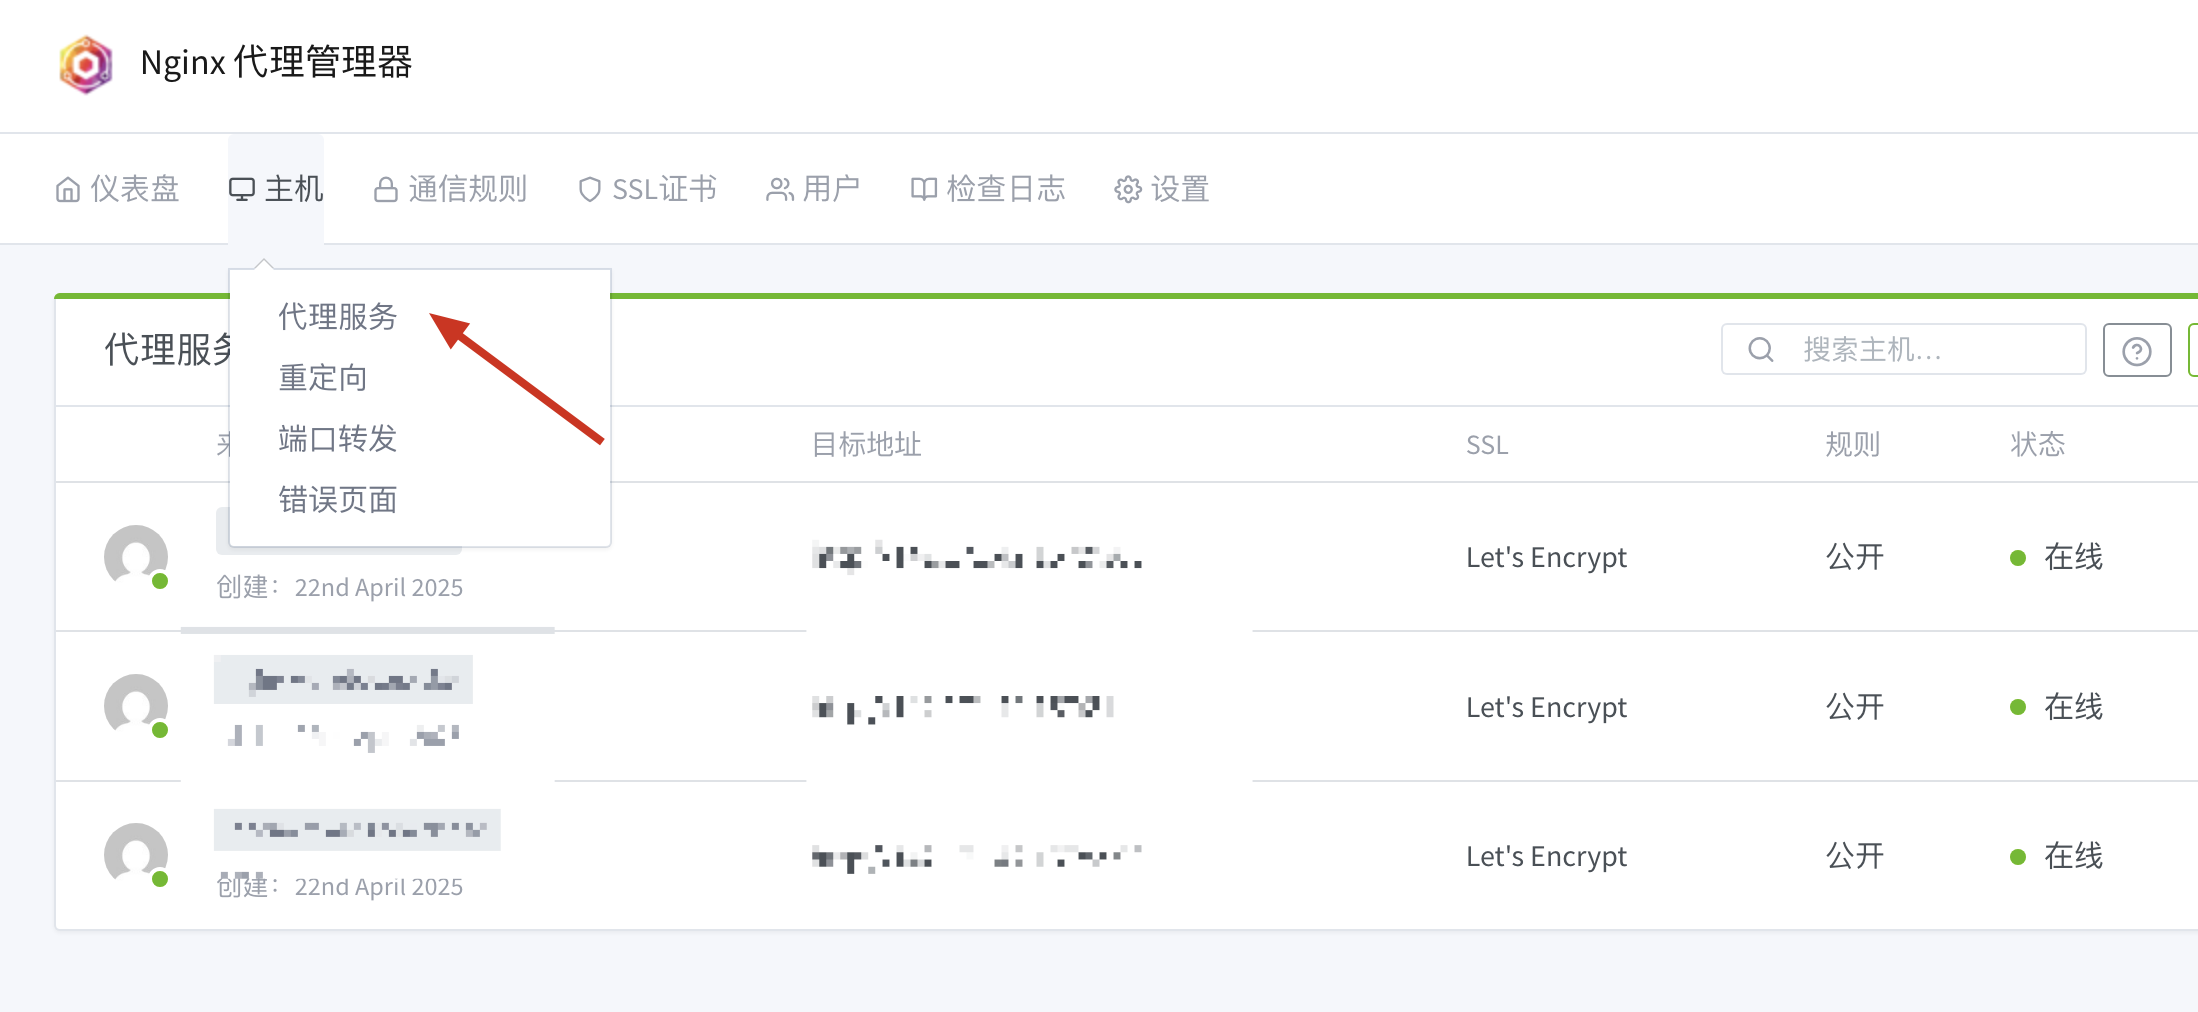This screenshot has height=1012, width=2198.
Task: Open the SSL证书 certificates menu
Action: (648, 189)
